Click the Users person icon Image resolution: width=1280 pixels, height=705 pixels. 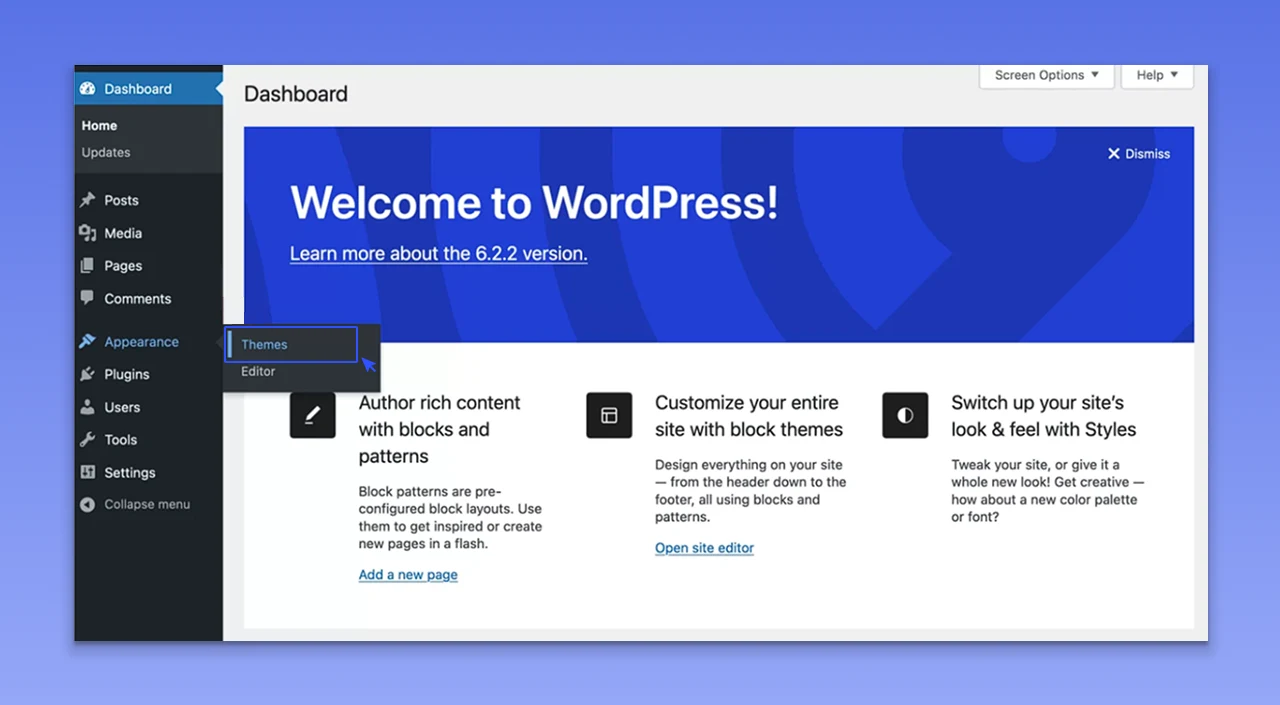88,407
